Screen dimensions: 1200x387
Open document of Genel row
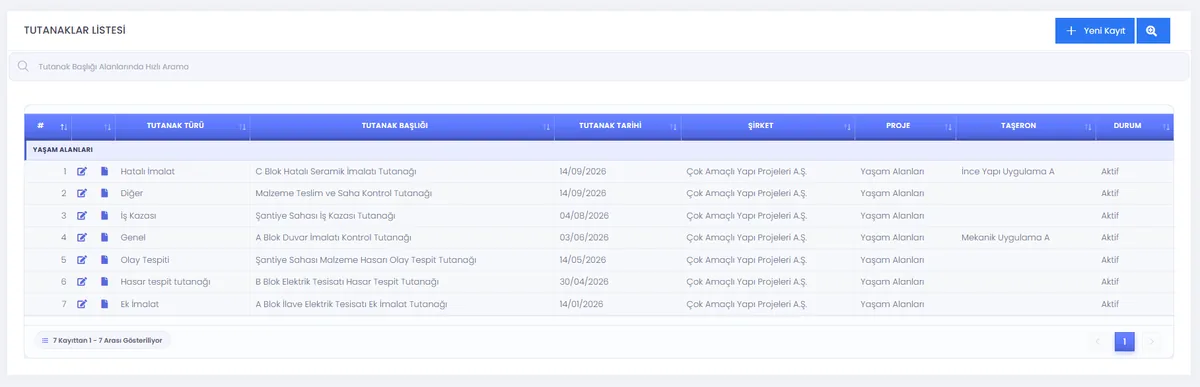tap(104, 237)
